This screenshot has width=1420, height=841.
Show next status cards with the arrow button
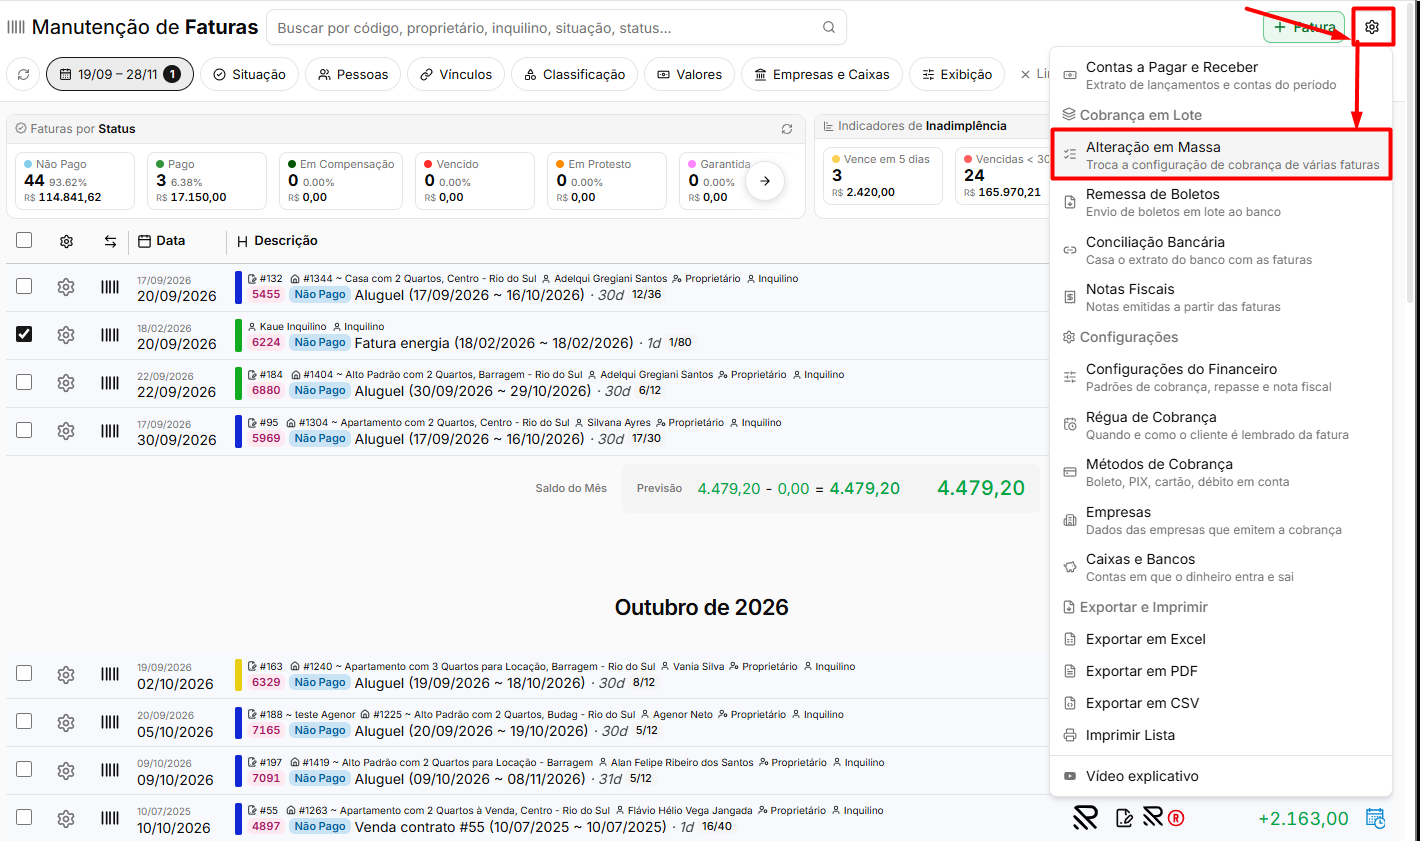[765, 181]
